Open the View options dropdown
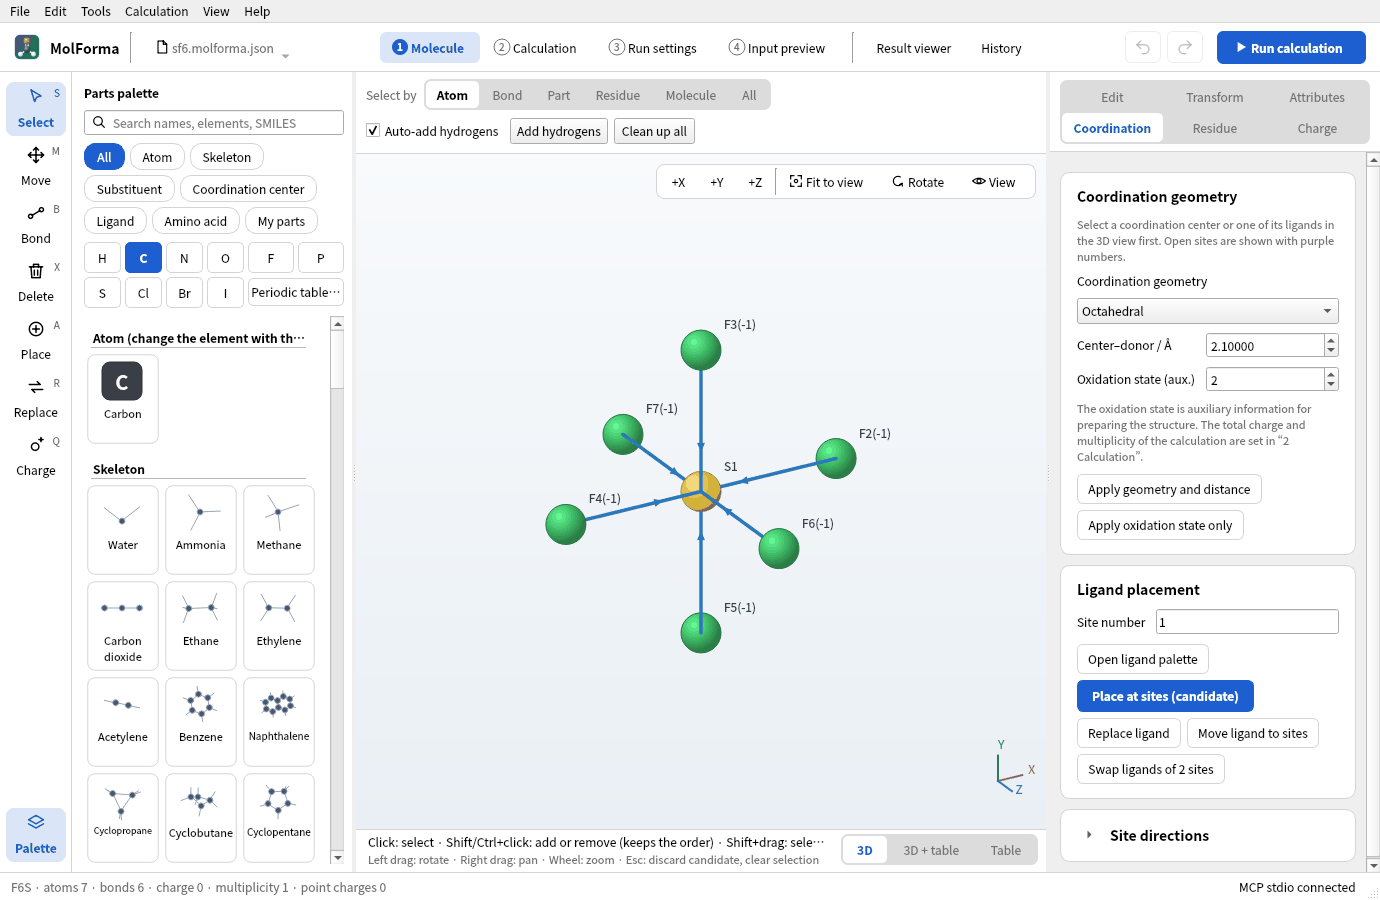 993,182
